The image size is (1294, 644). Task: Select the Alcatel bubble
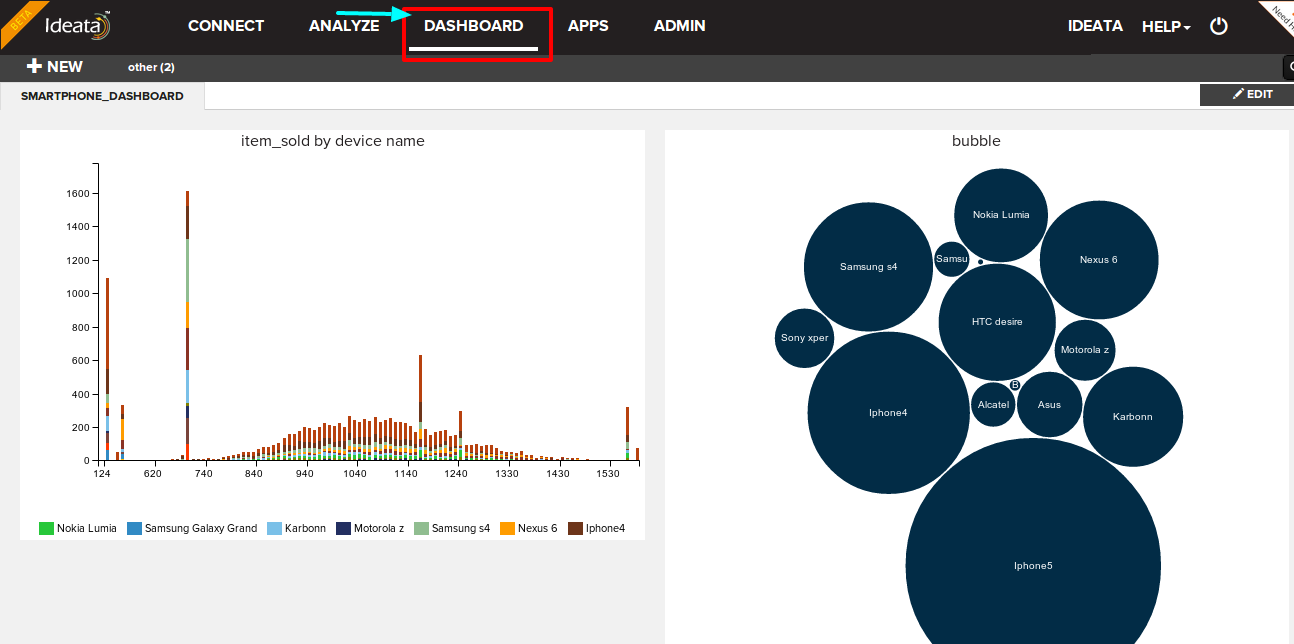tap(993, 405)
